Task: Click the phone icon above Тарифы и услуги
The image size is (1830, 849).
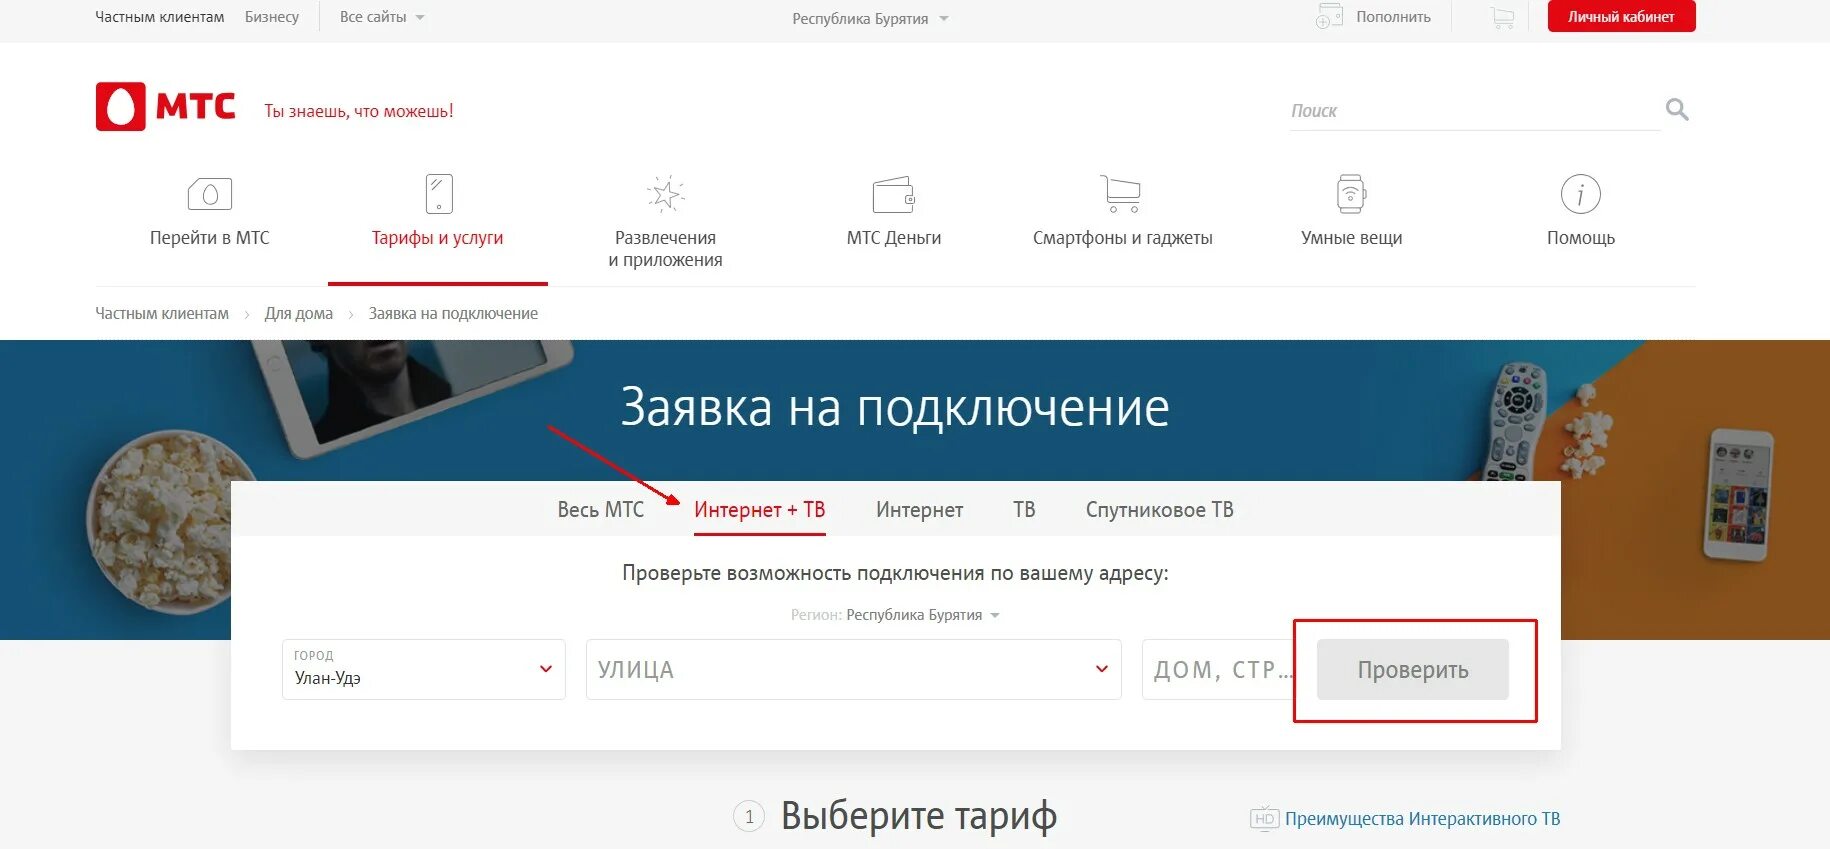Action: click(x=439, y=194)
